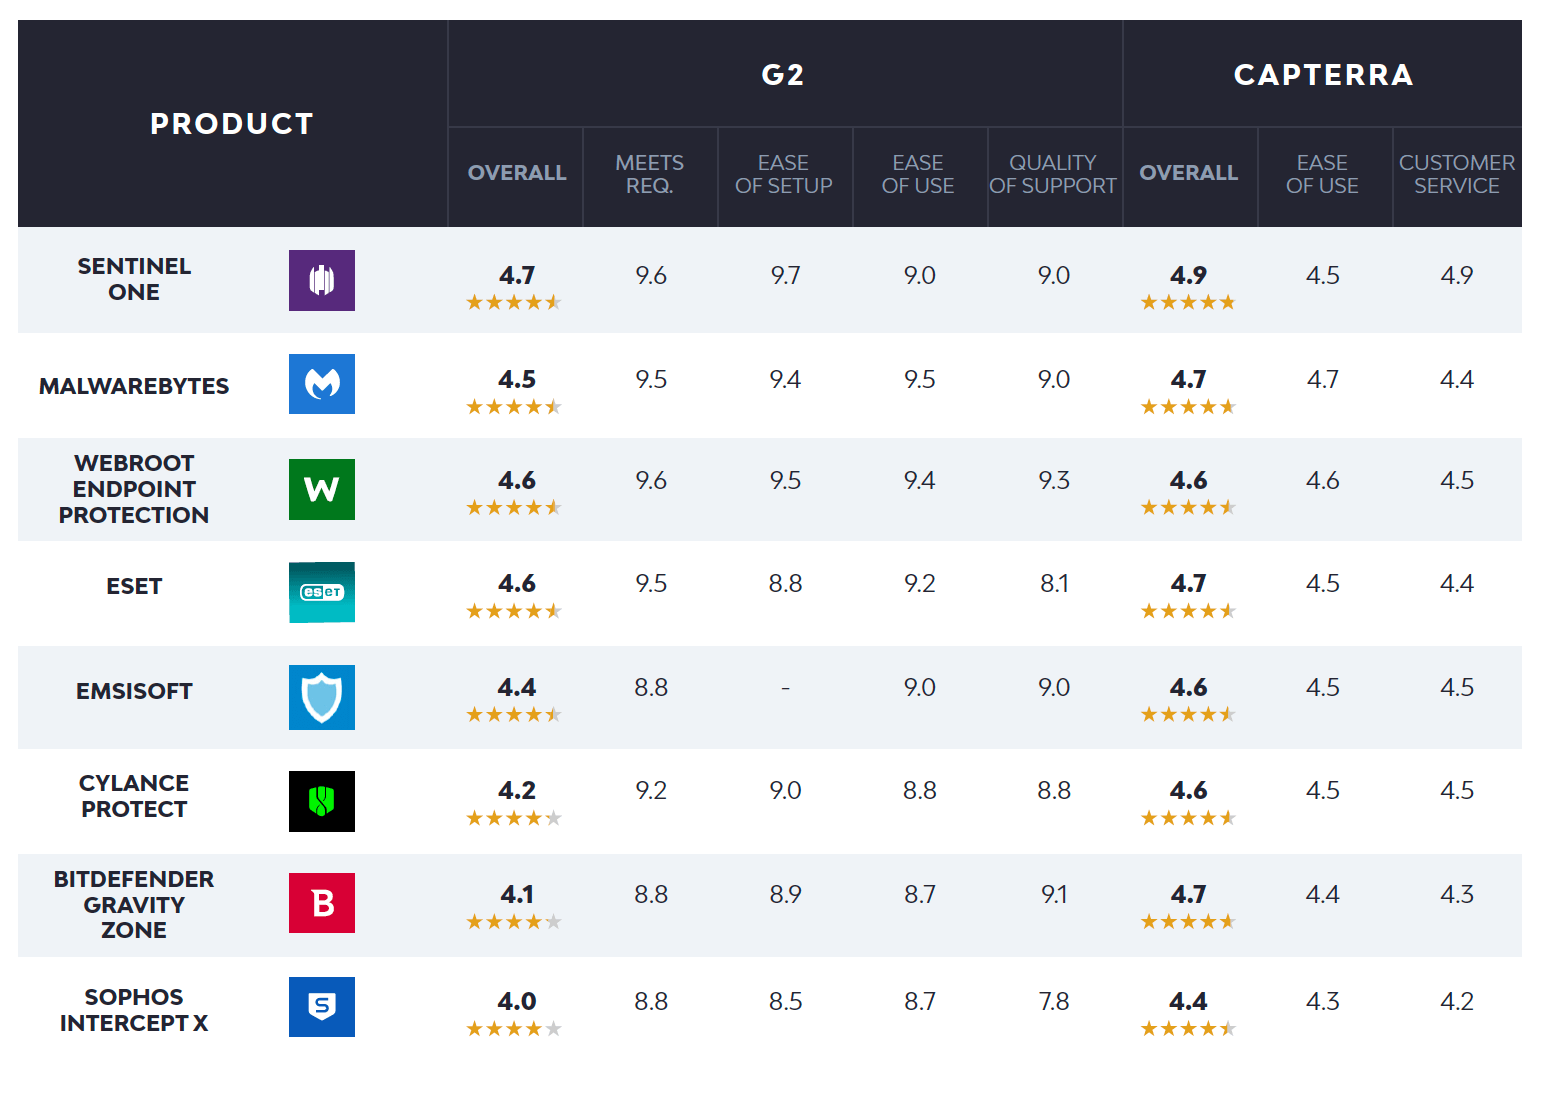The height and width of the screenshot is (1096, 1552).
Task: Switch to the Capterra section header
Action: [x=1324, y=74]
